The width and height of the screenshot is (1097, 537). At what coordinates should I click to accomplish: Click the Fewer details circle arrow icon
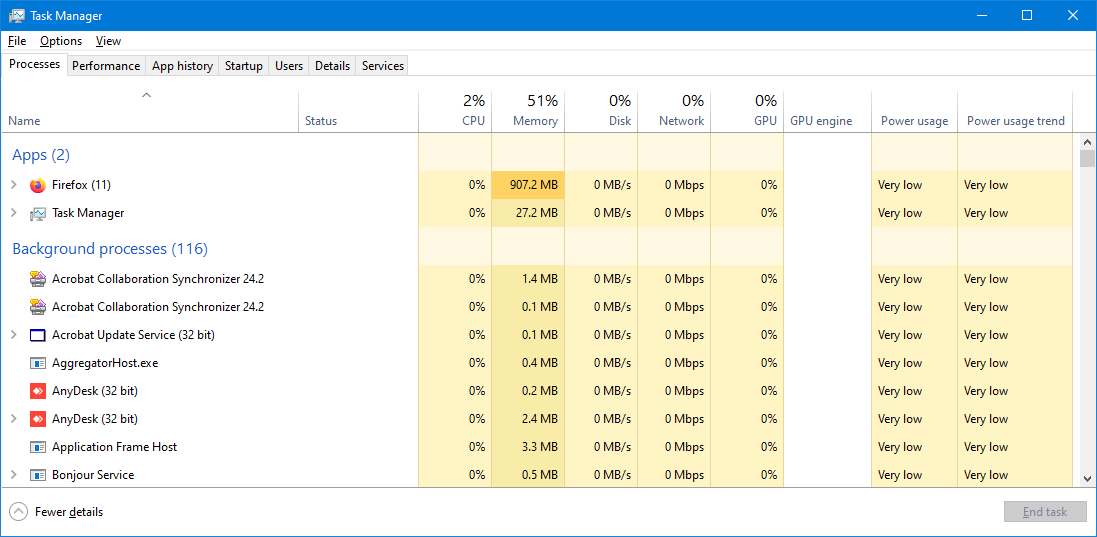(18, 512)
